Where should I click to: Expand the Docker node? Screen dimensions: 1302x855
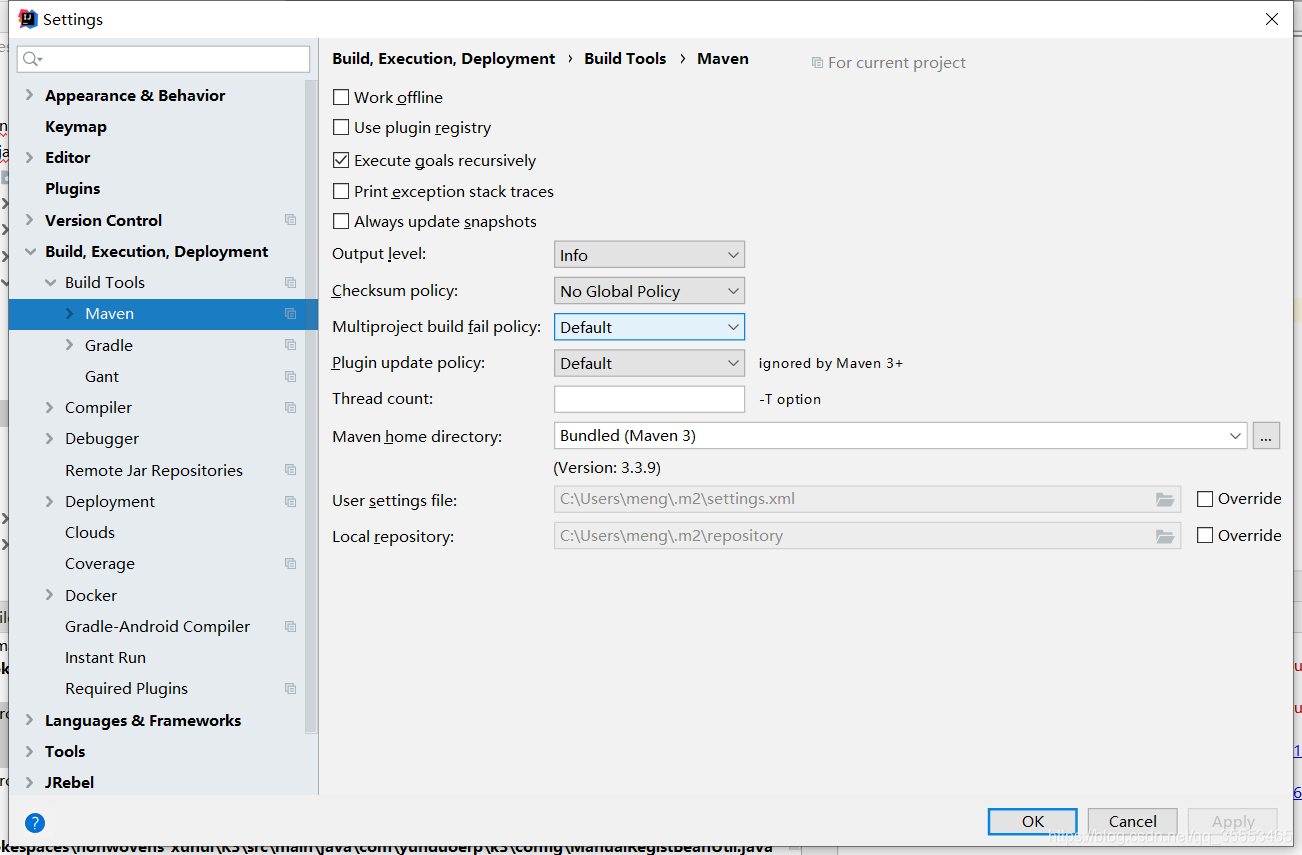click(49, 595)
